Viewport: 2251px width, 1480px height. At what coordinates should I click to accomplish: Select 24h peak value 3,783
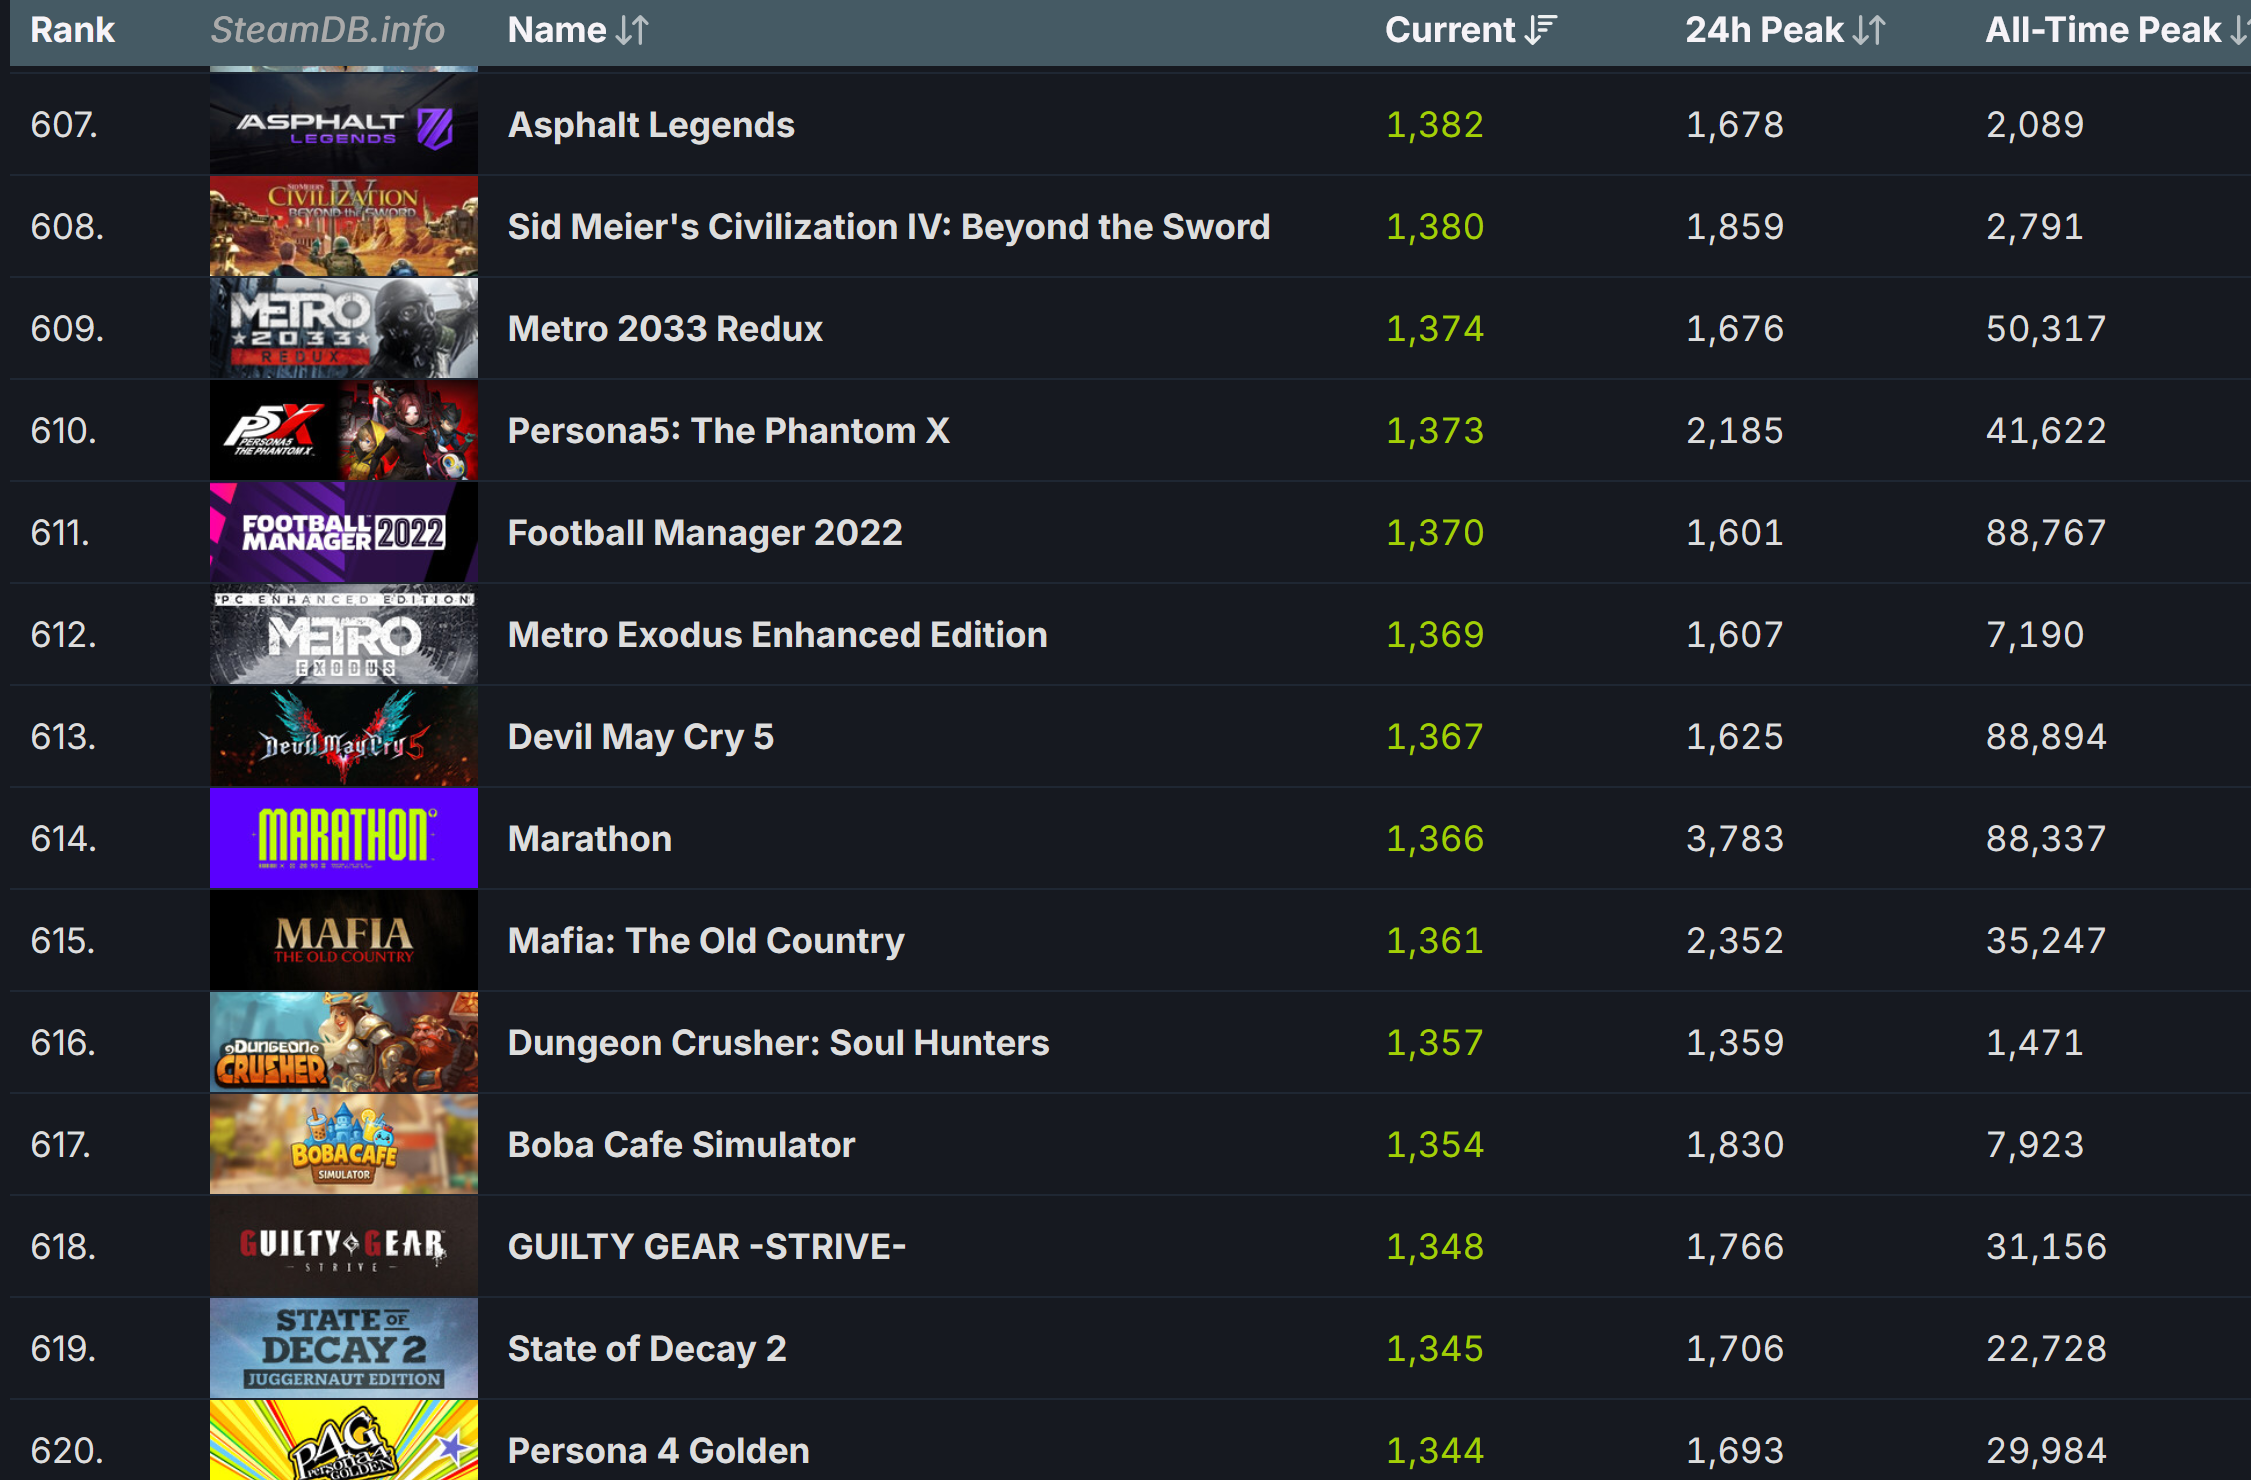click(1735, 839)
